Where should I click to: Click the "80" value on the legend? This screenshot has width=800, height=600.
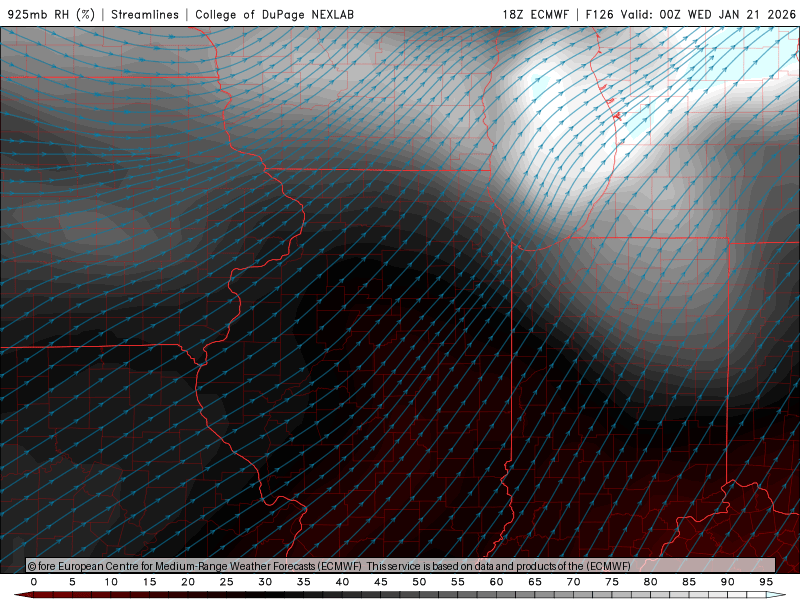[x=651, y=582]
